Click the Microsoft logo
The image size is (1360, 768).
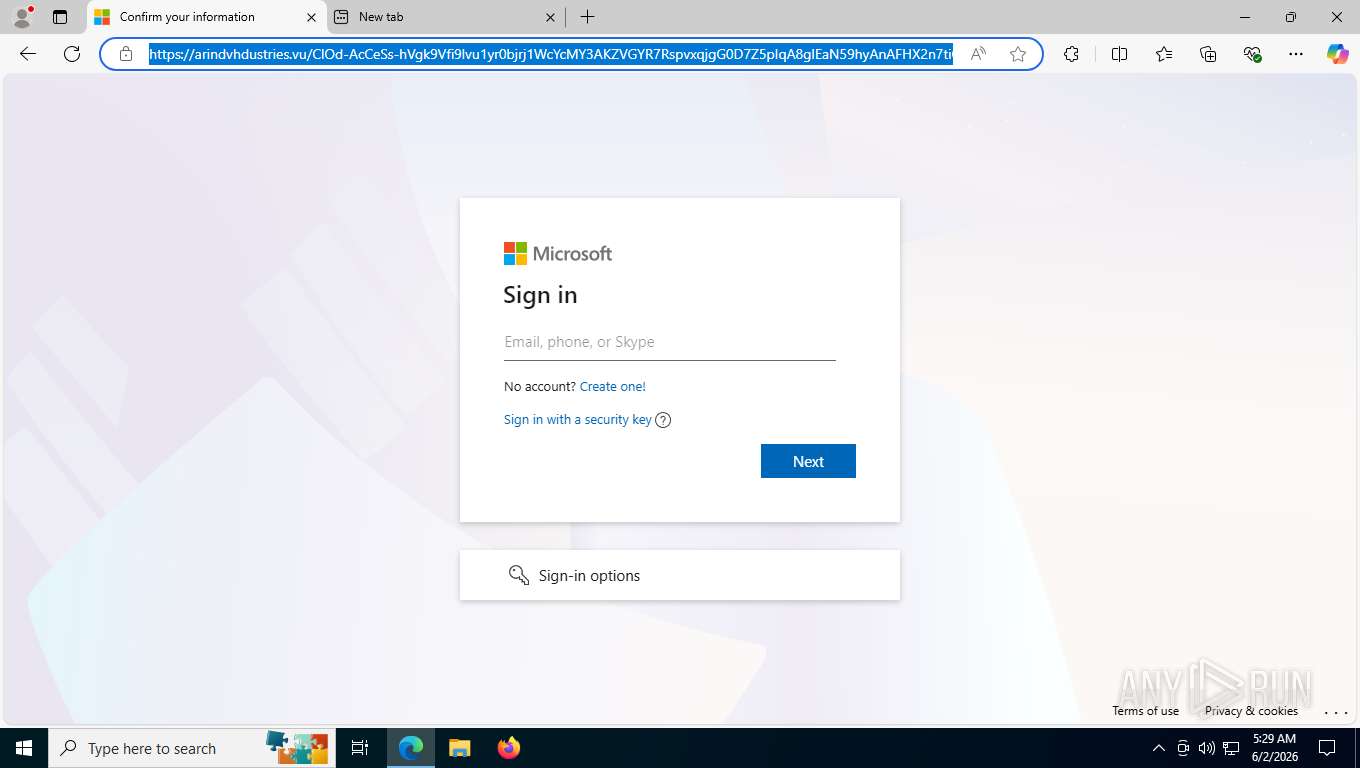558,254
